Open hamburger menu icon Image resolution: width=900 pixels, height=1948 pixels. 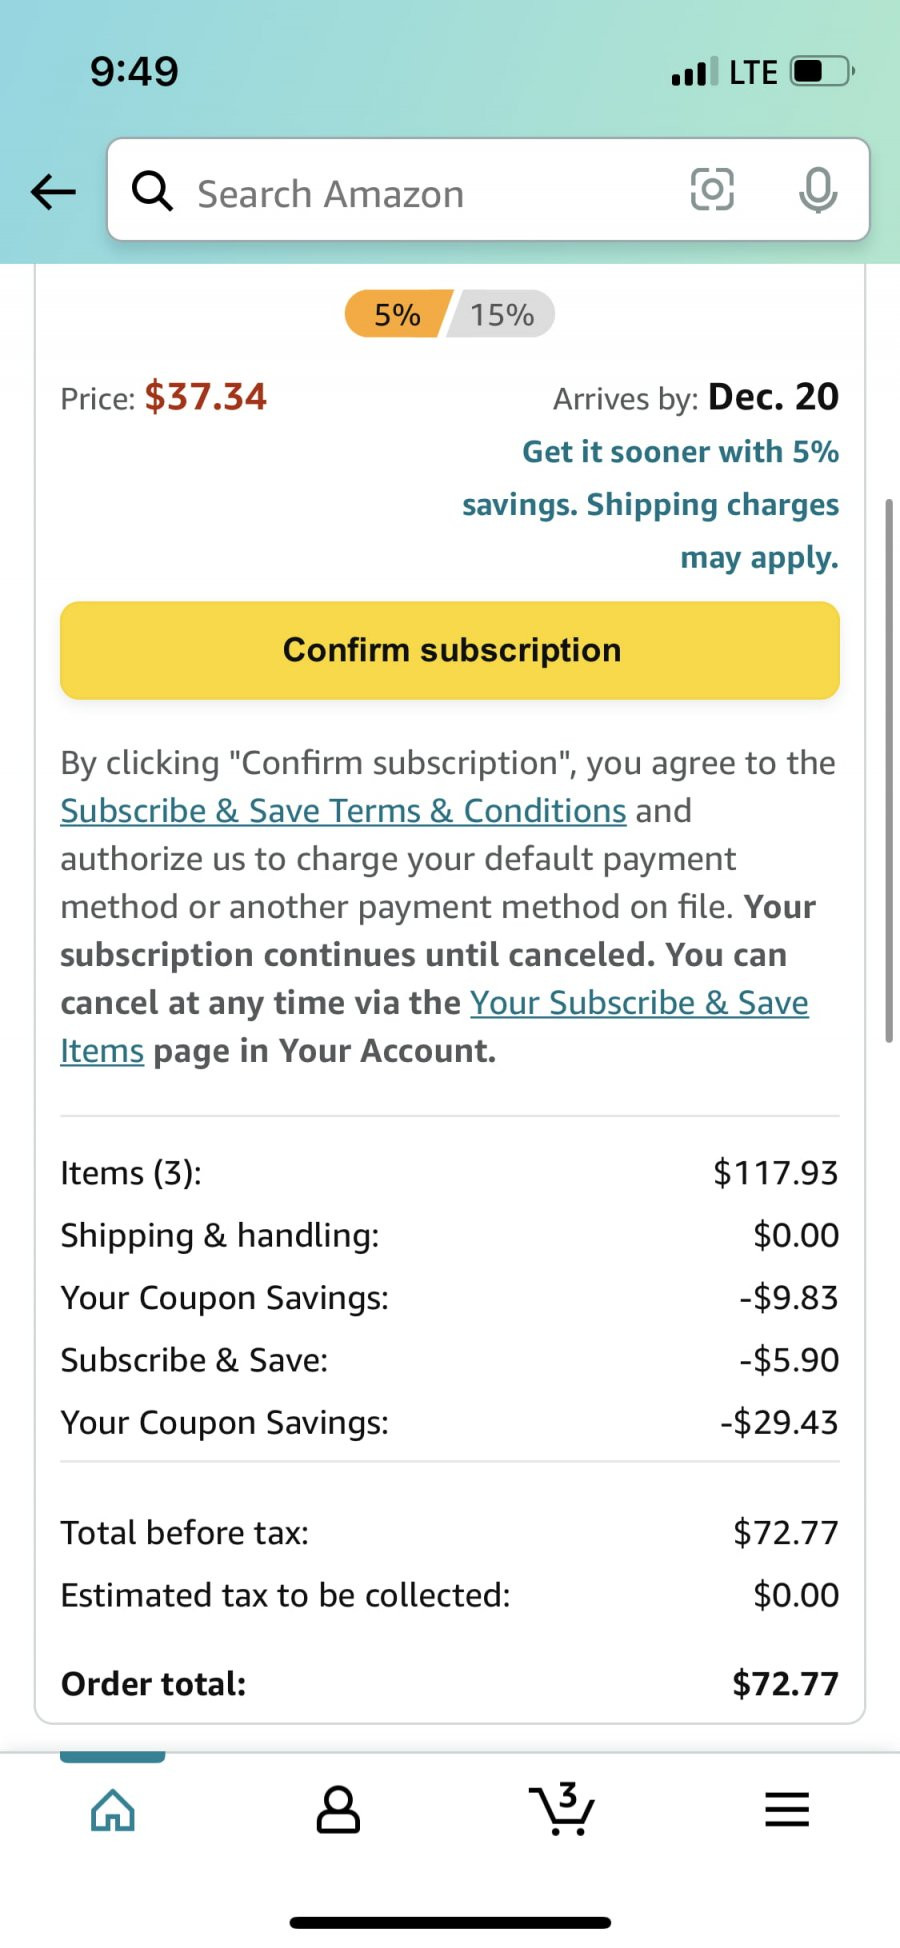coord(787,1809)
